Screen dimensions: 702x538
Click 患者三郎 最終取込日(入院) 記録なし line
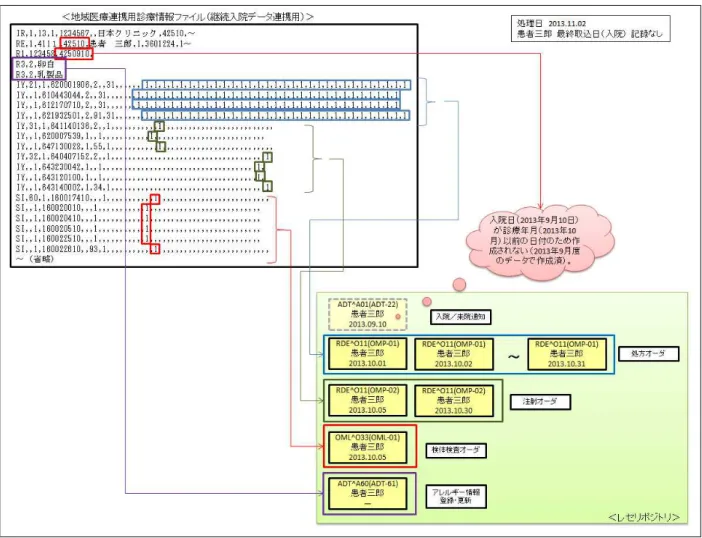[589, 34]
